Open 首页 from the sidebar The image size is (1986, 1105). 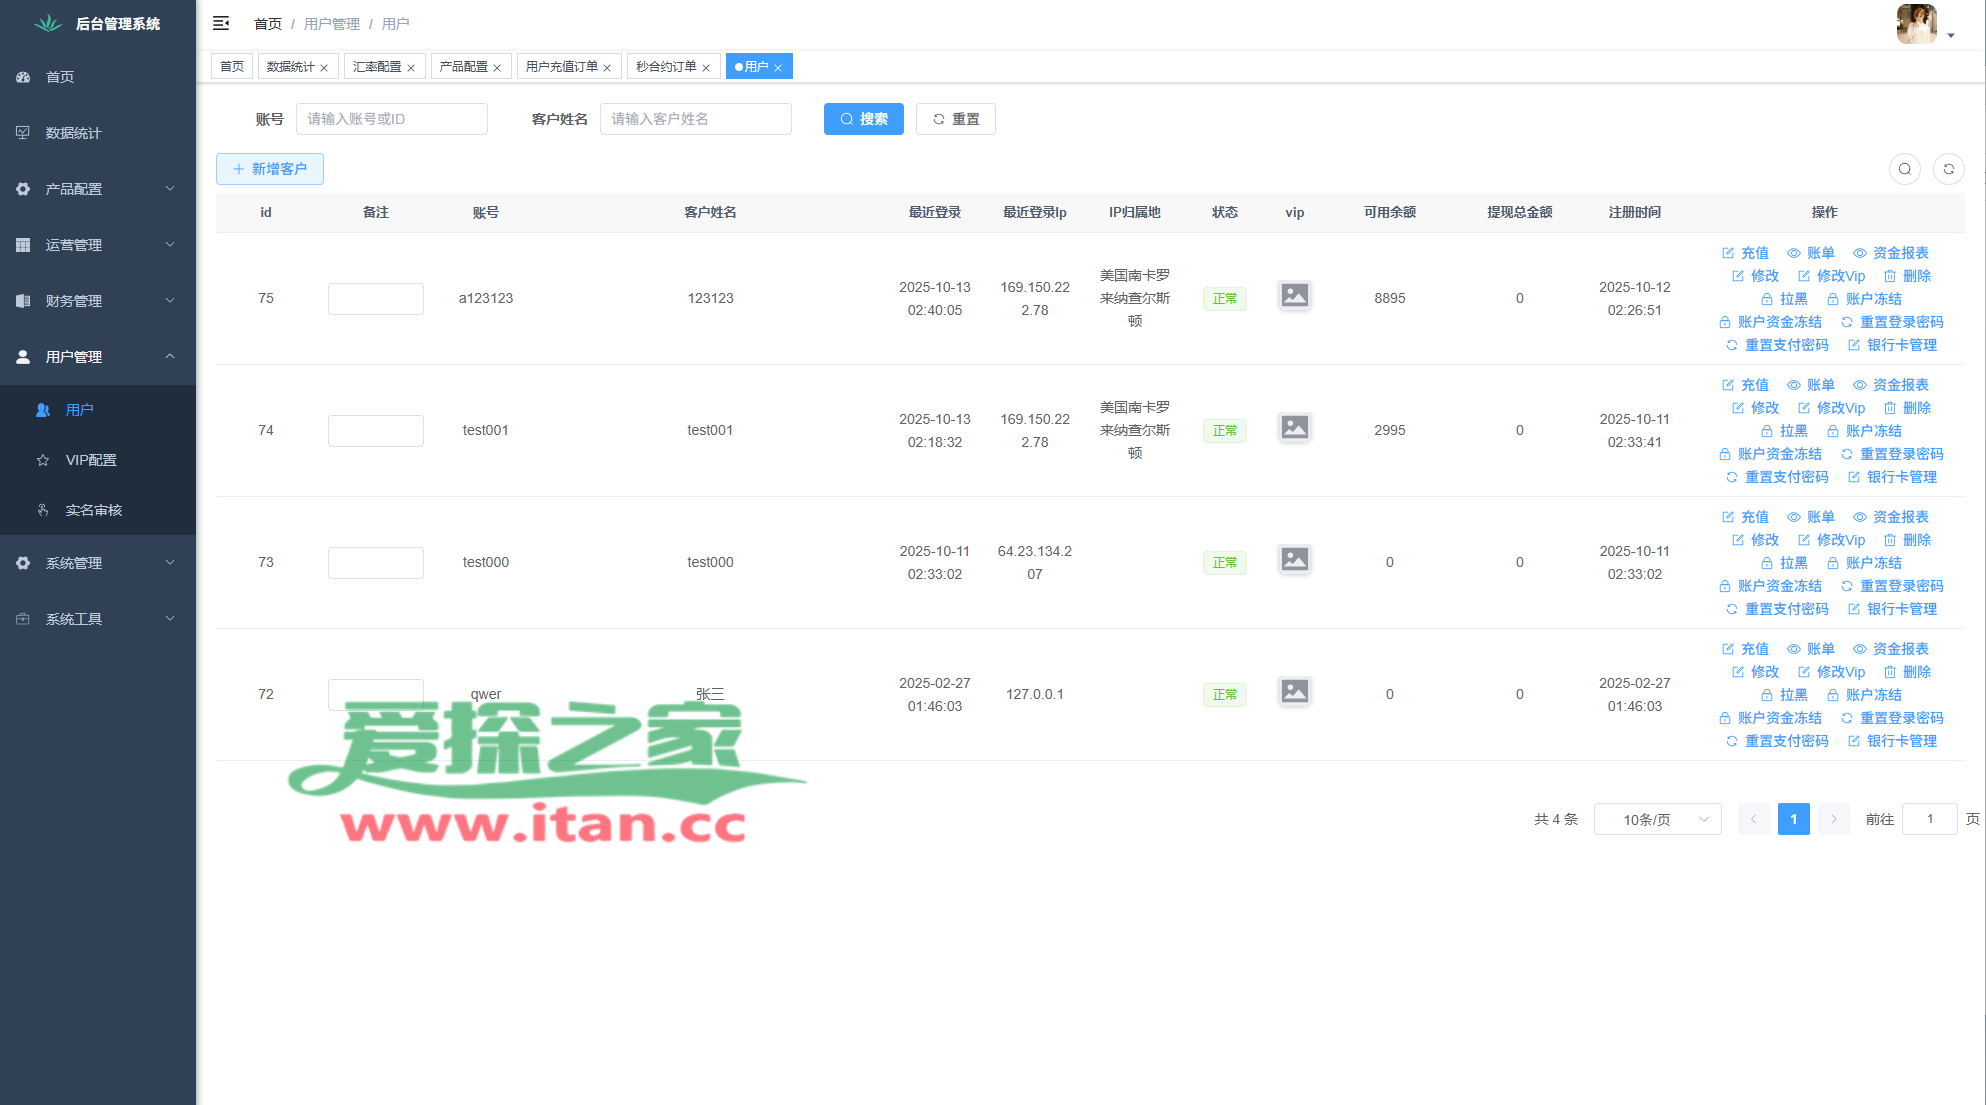(60, 77)
